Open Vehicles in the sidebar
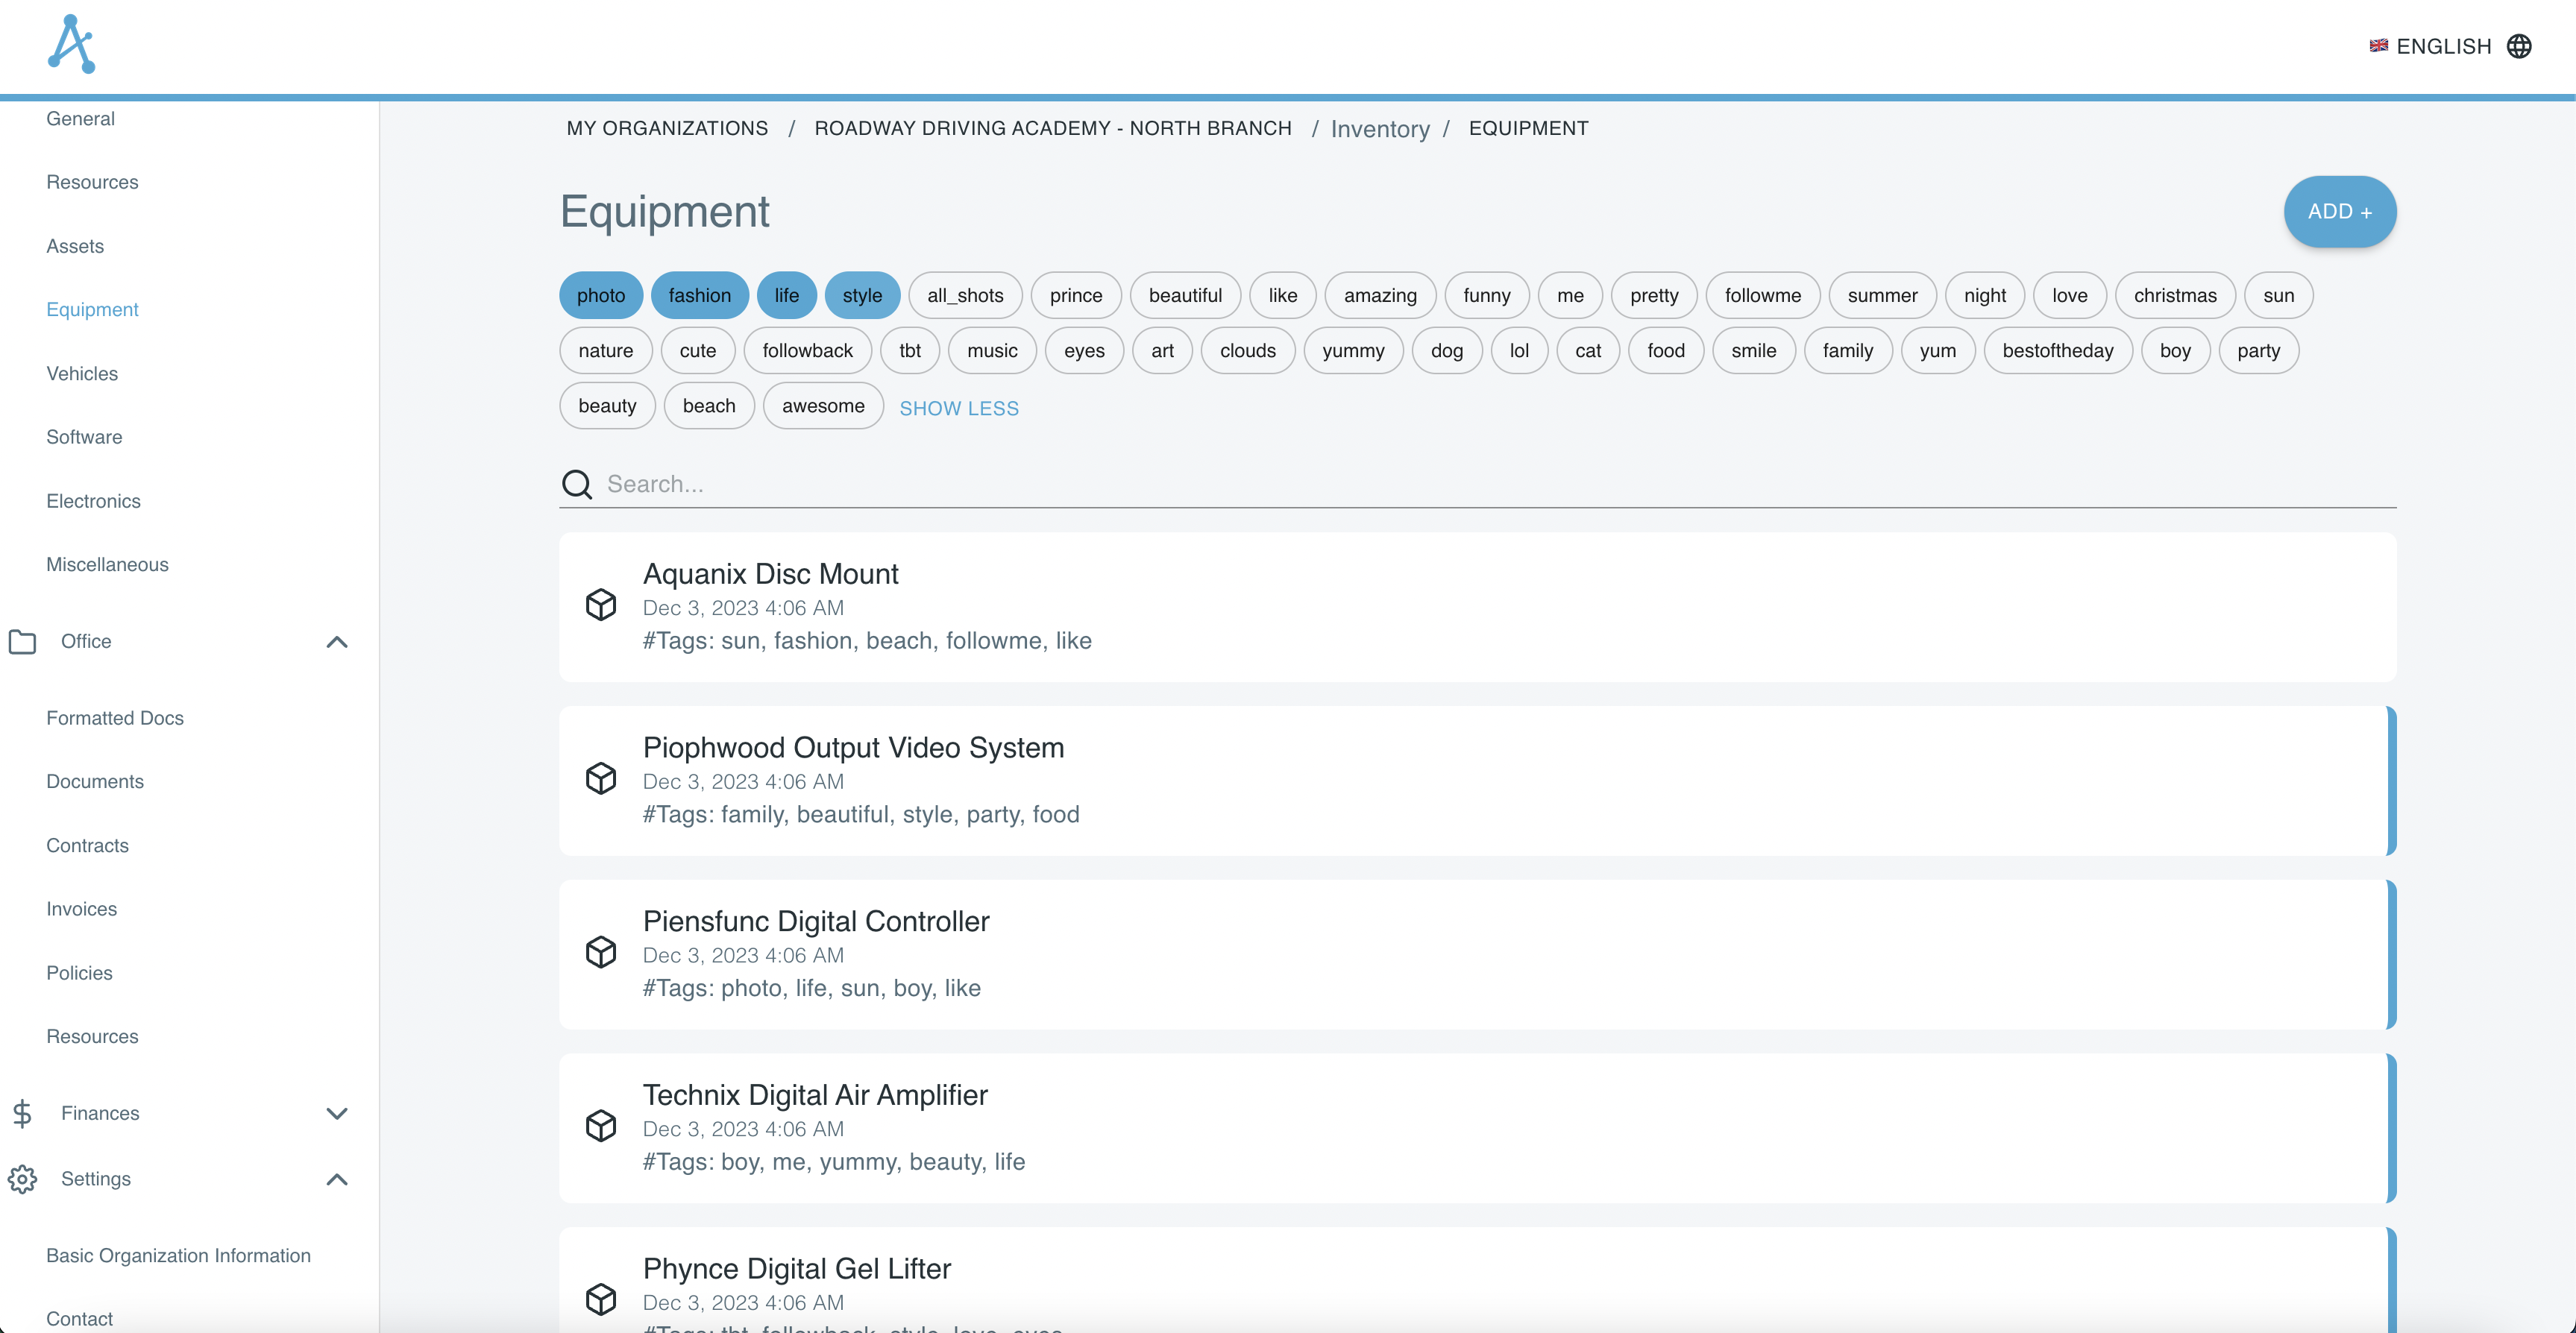 pyautogui.click(x=82, y=374)
